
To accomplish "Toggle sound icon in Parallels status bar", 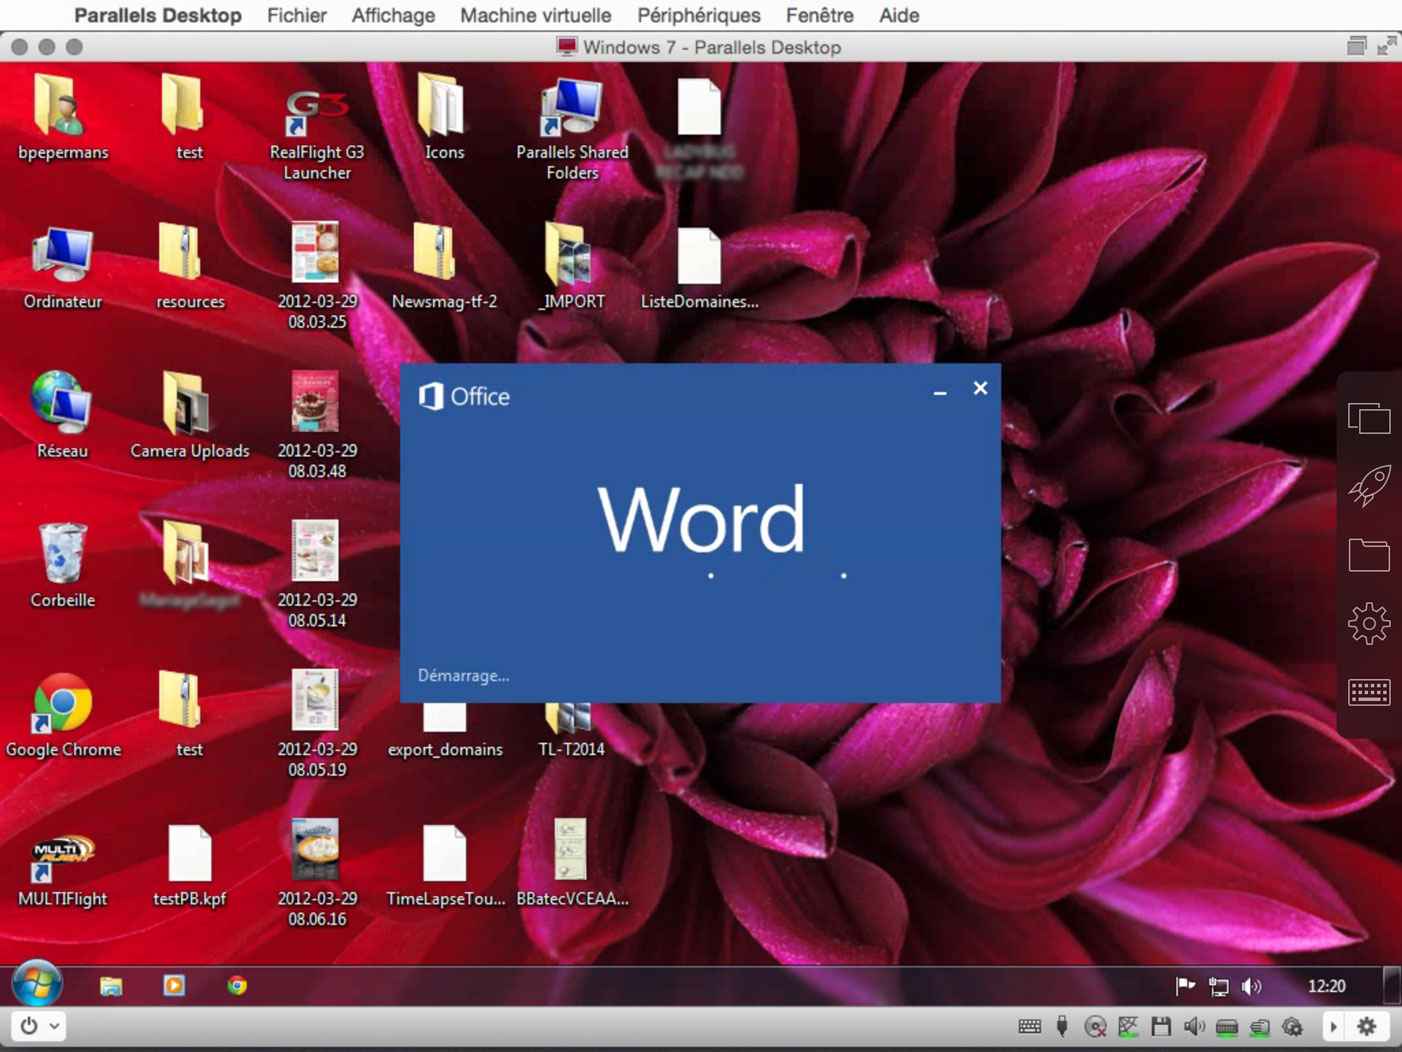I will [x=1194, y=1027].
